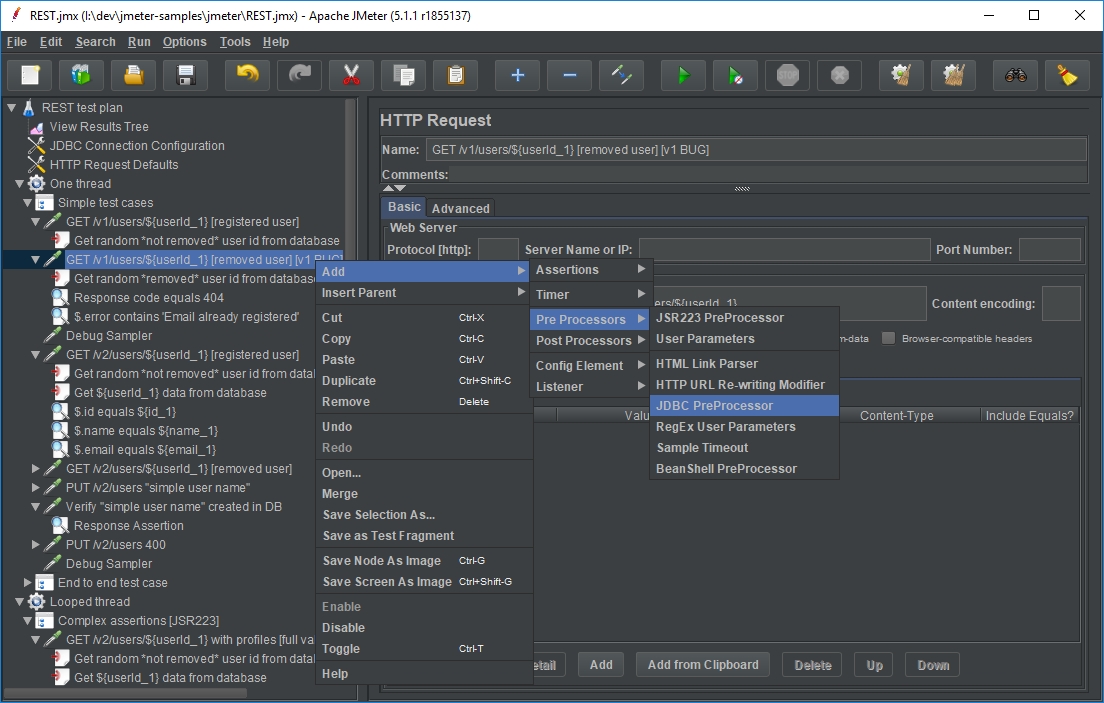Image resolution: width=1104 pixels, height=703 pixels.
Task: Expand the PUT /v2/users "simple user name" node
Action: pos(36,487)
